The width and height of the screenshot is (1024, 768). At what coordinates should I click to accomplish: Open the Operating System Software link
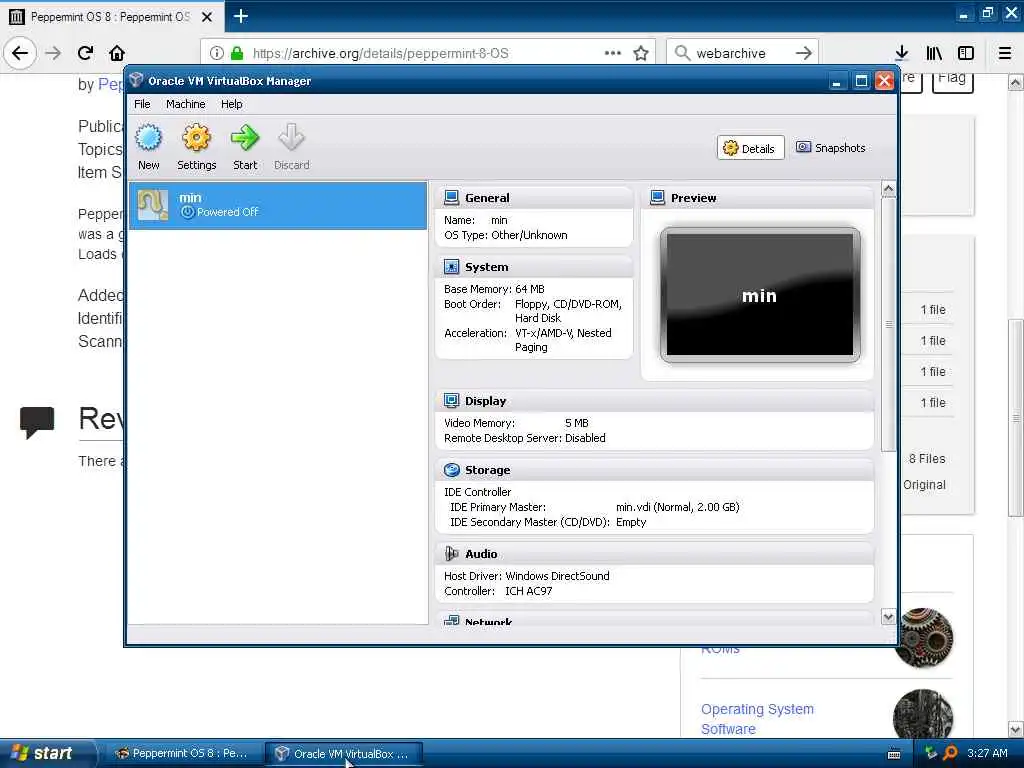click(x=757, y=718)
